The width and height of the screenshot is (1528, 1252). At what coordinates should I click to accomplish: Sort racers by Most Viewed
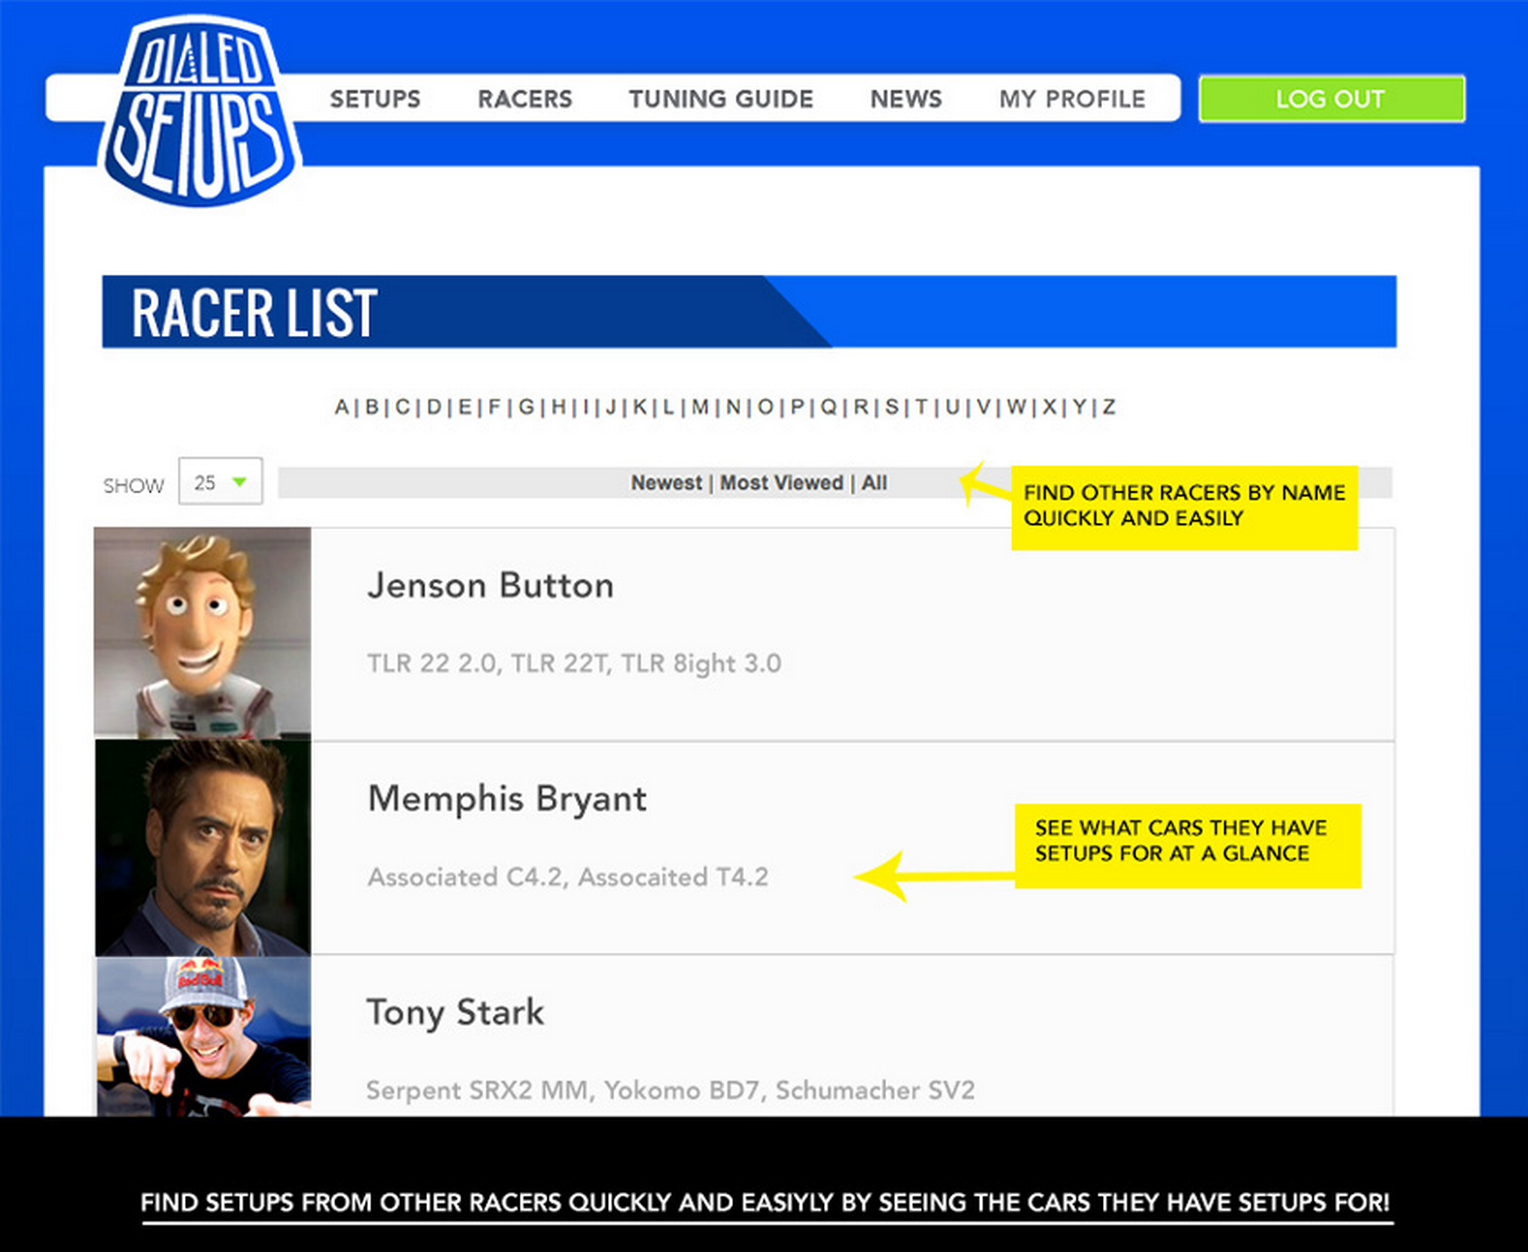[782, 483]
